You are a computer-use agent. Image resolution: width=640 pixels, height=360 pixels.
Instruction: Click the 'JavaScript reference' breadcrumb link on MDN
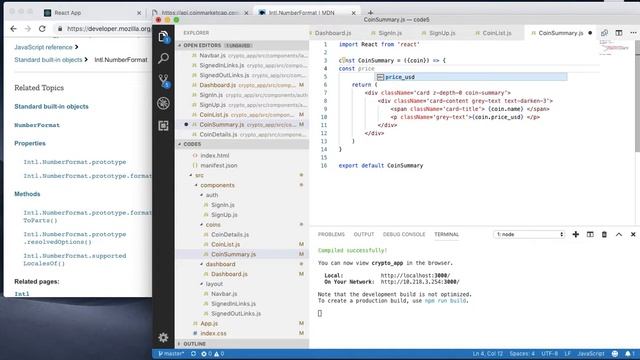tap(43, 47)
